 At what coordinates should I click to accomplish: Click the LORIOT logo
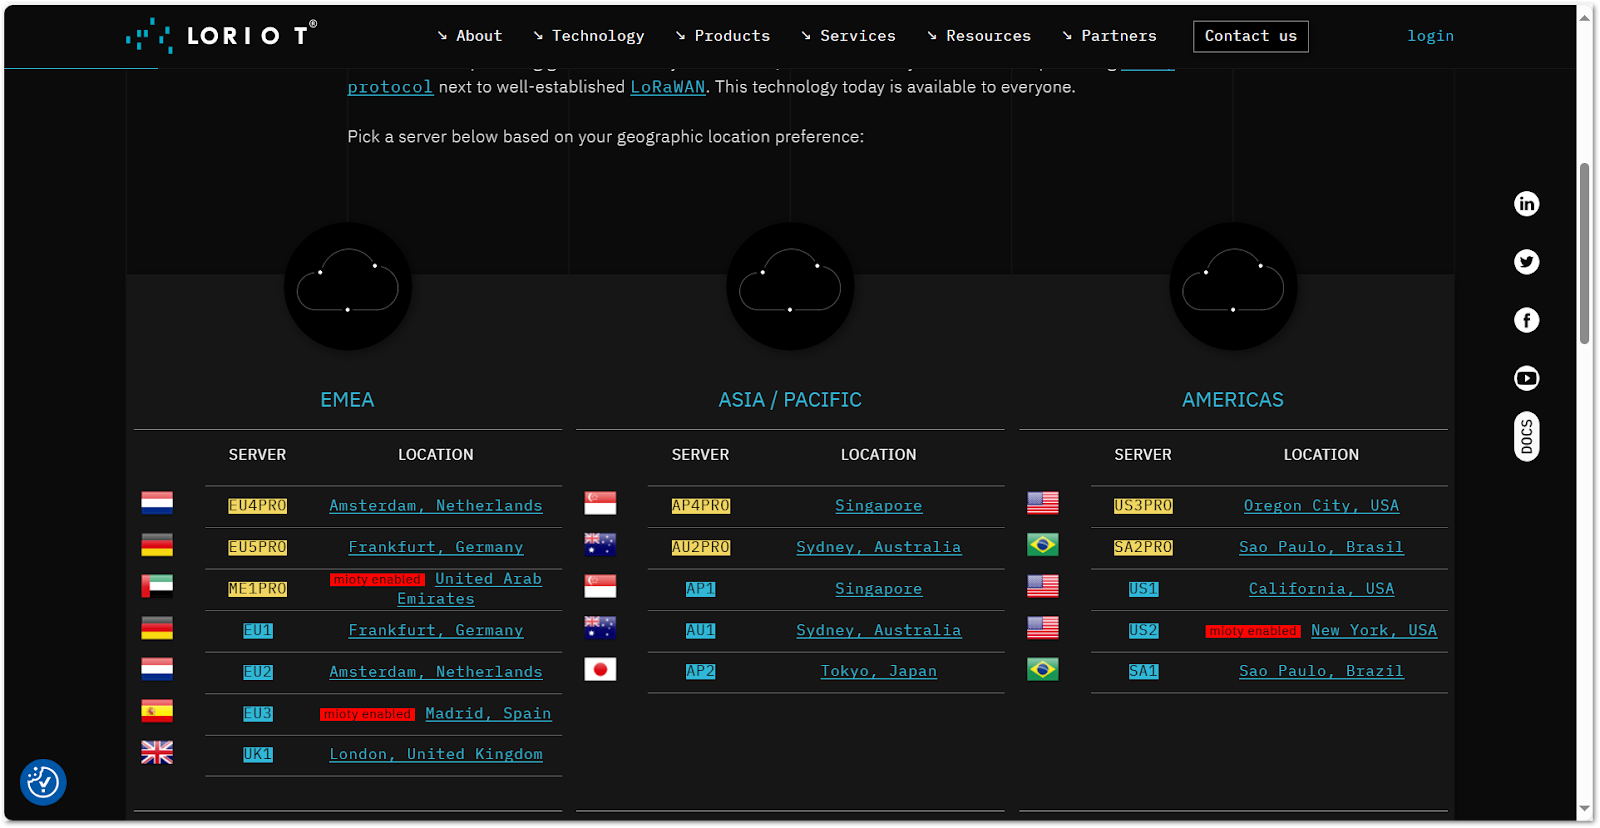222,36
